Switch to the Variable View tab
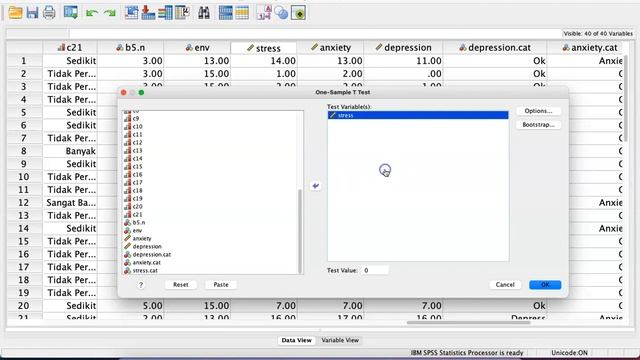This screenshot has height=360, width=640. [340, 340]
